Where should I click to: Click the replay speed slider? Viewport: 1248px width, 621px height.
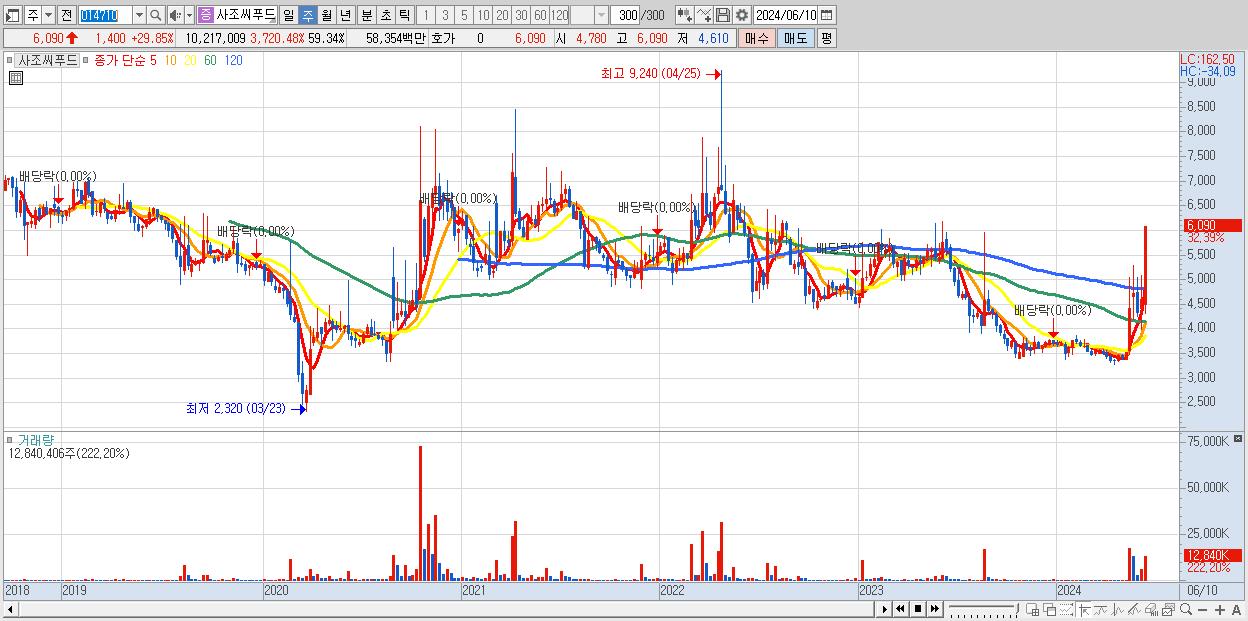pos(983,609)
